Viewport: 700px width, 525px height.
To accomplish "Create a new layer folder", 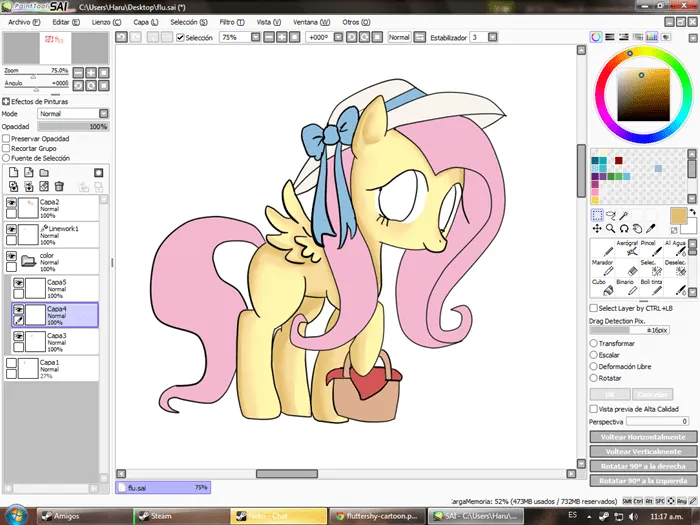I will 44,173.
